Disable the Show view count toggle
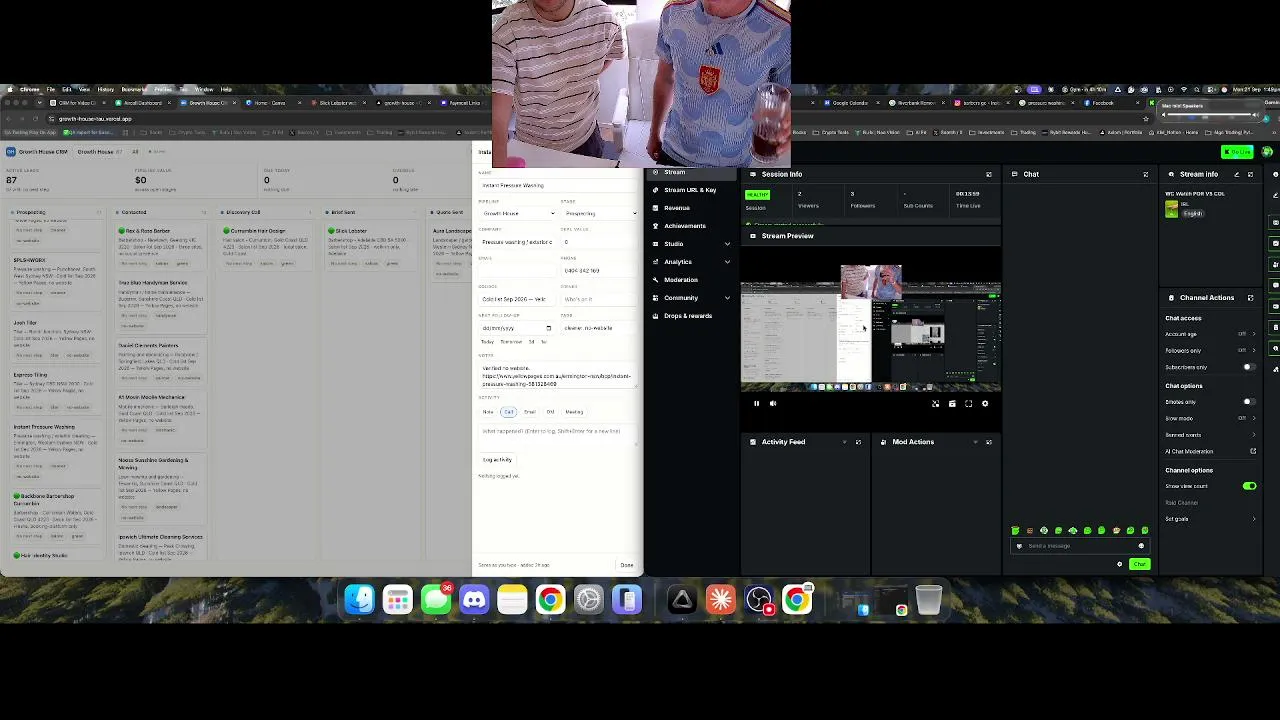 click(x=1249, y=486)
